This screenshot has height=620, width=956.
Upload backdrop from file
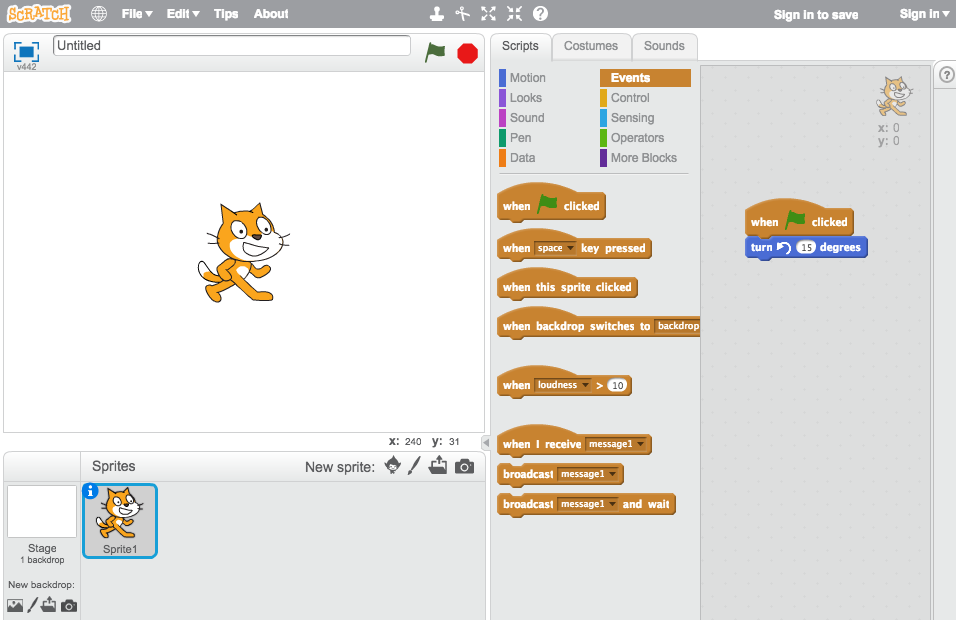pos(49,605)
